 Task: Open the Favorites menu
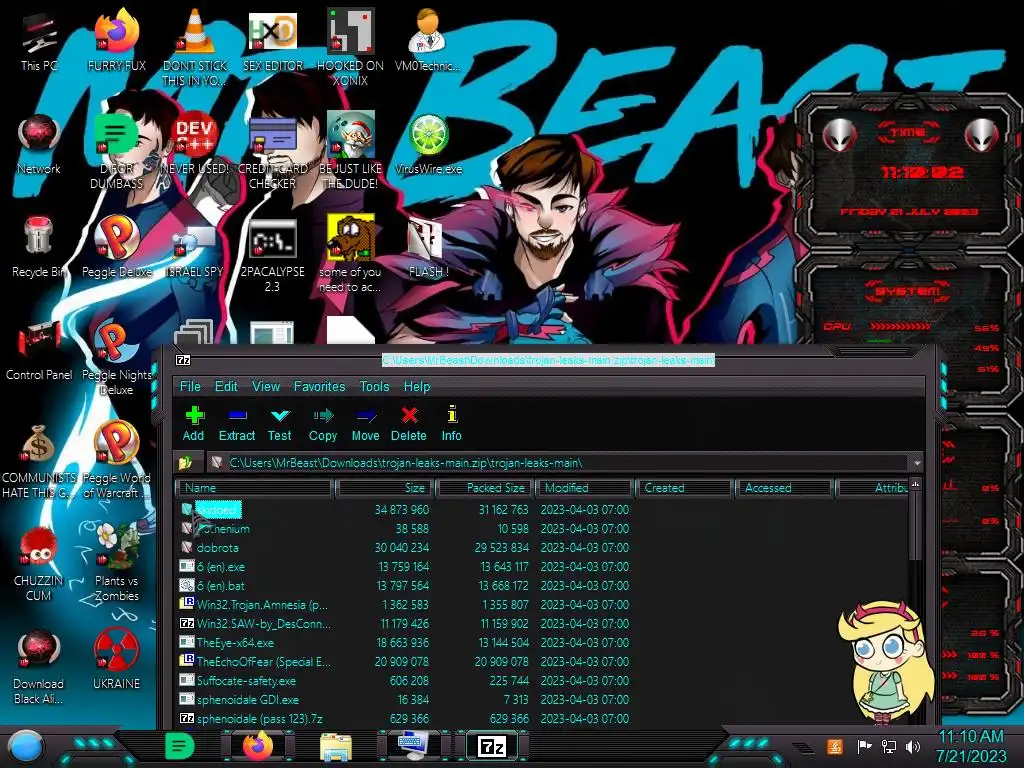pos(319,386)
